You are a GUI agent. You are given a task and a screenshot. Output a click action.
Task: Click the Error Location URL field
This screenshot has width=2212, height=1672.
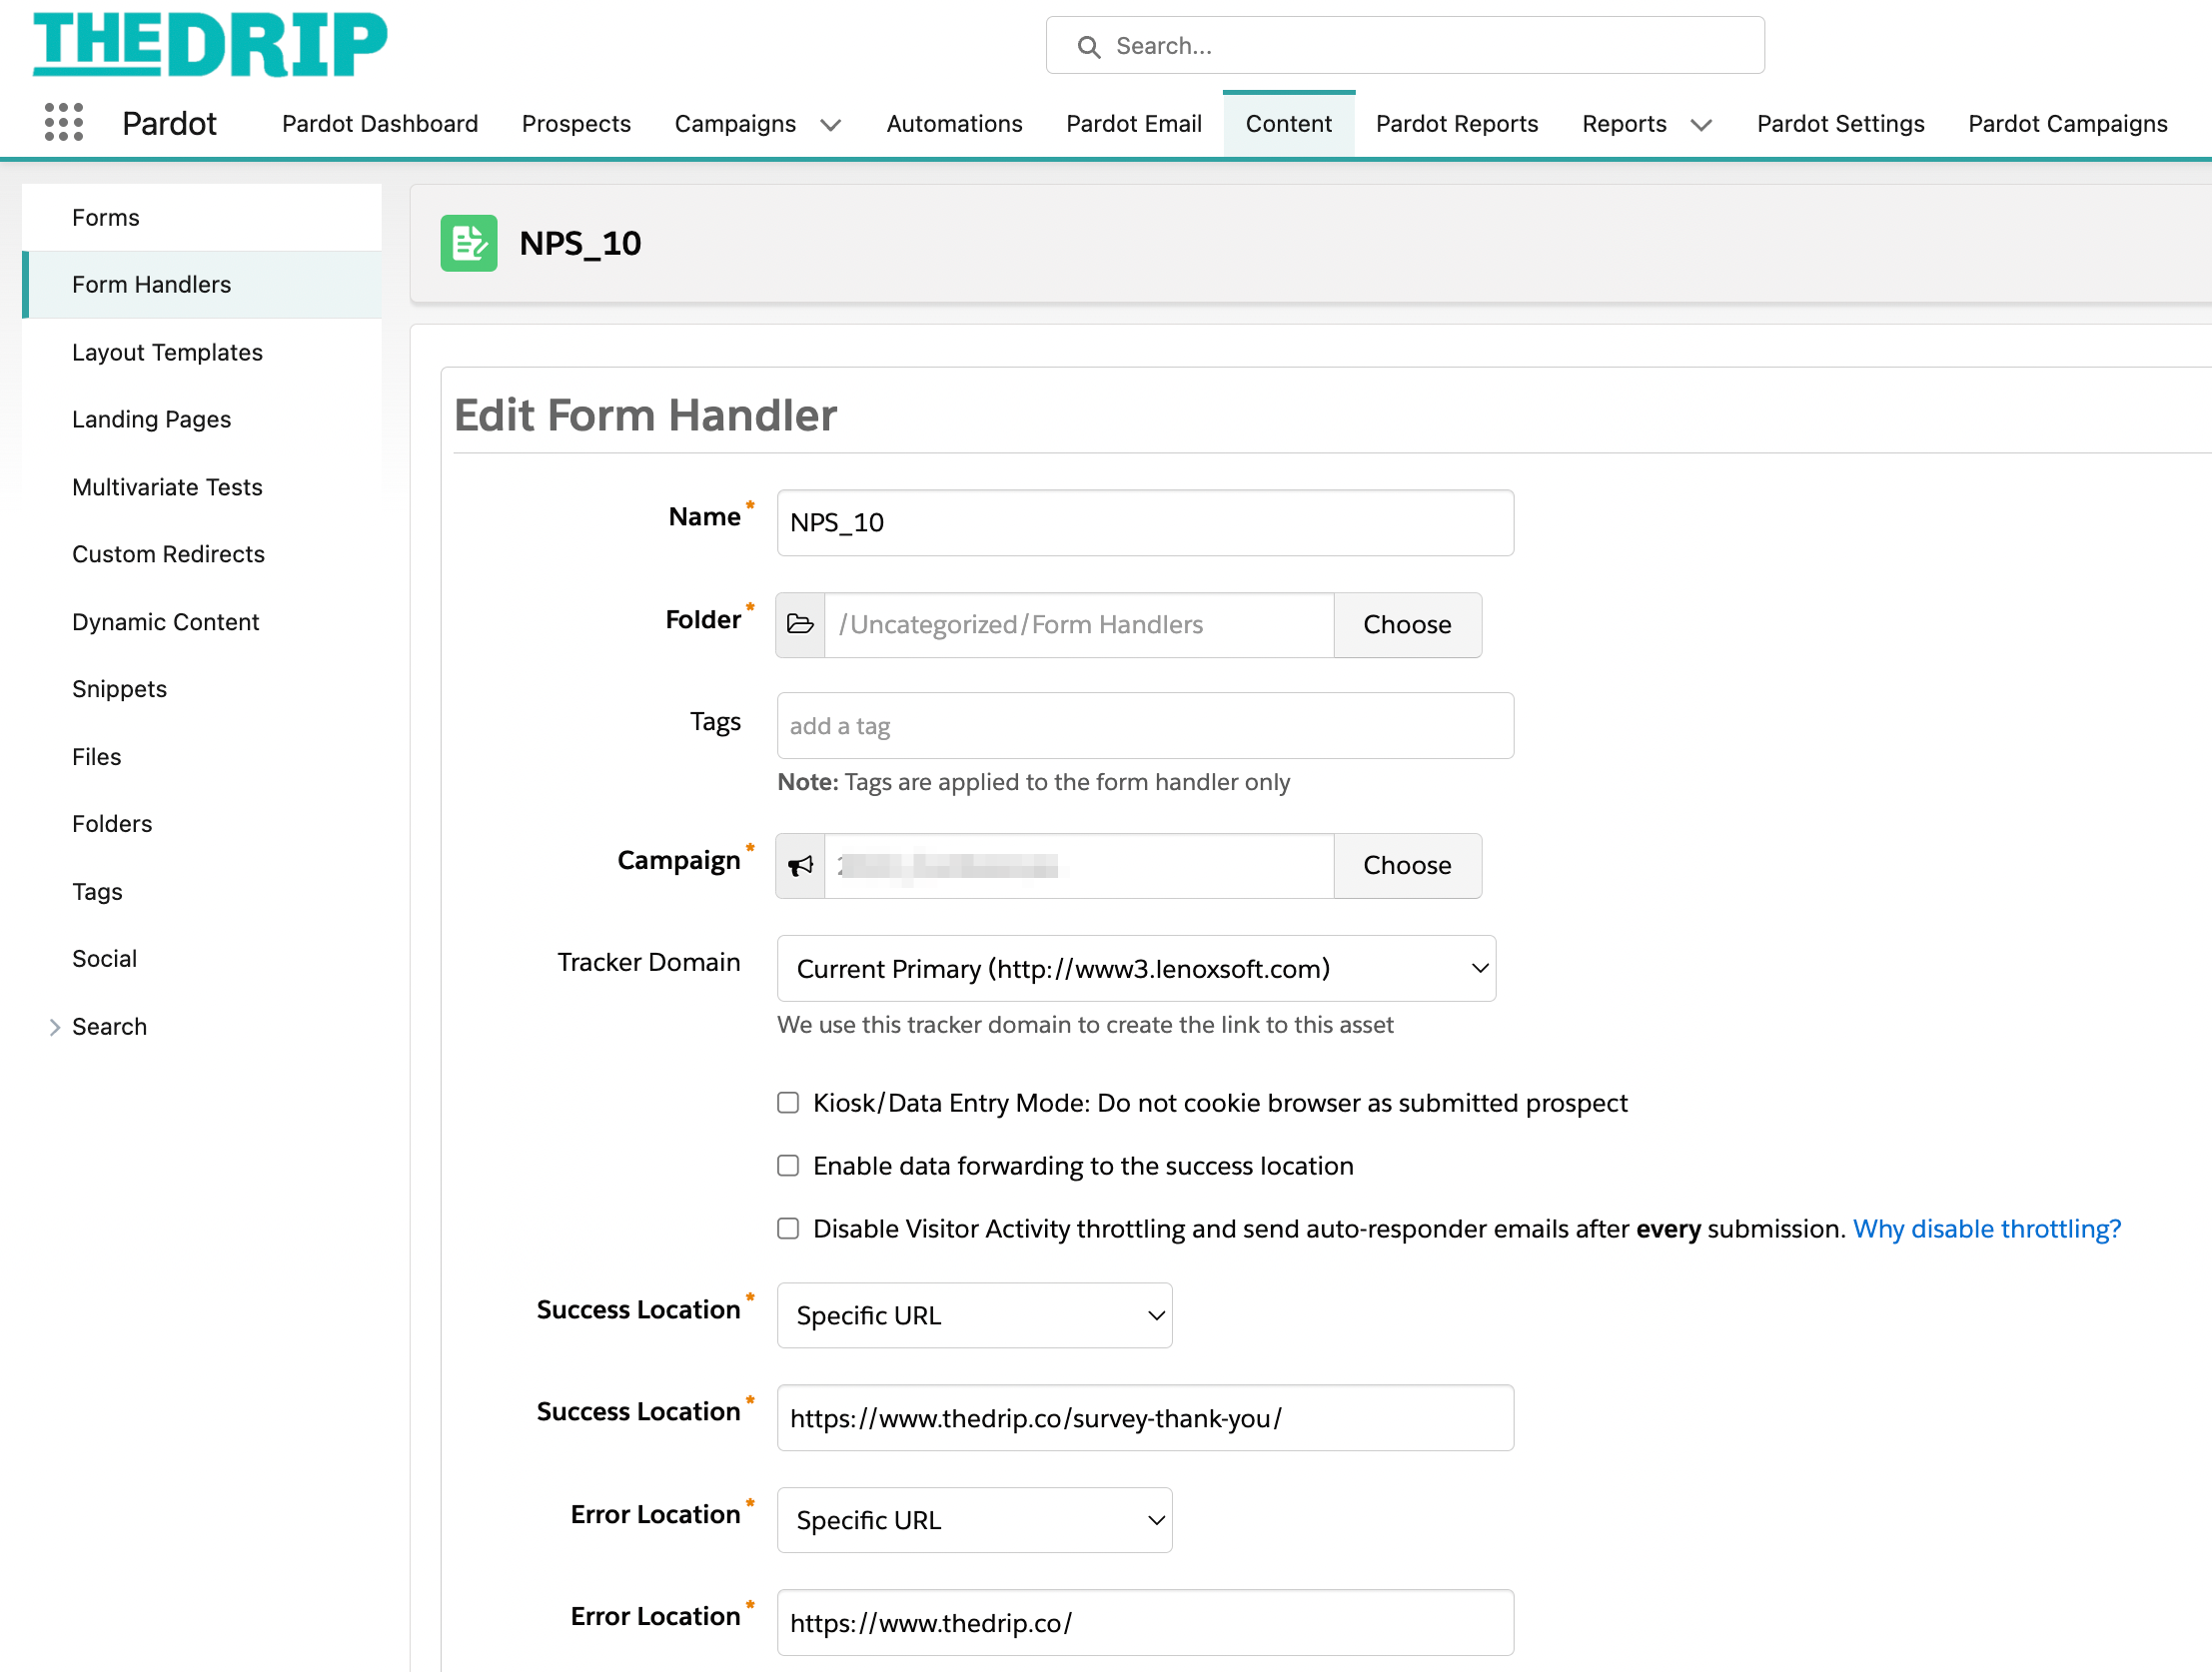tap(1145, 1623)
